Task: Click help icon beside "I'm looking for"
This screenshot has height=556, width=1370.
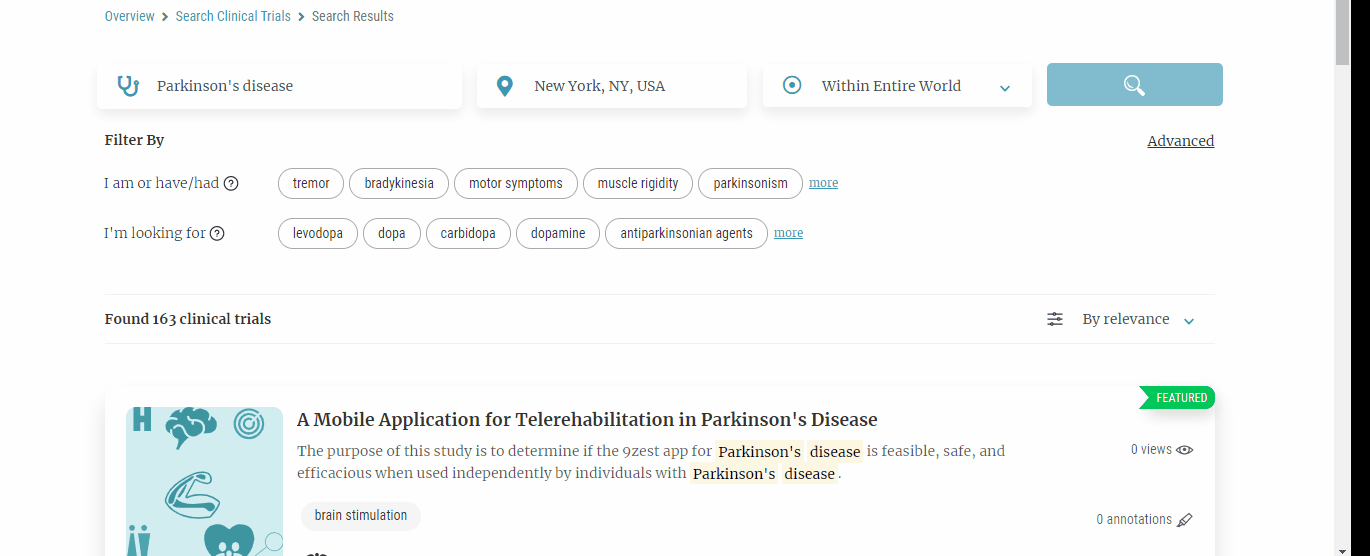Action: click(217, 233)
